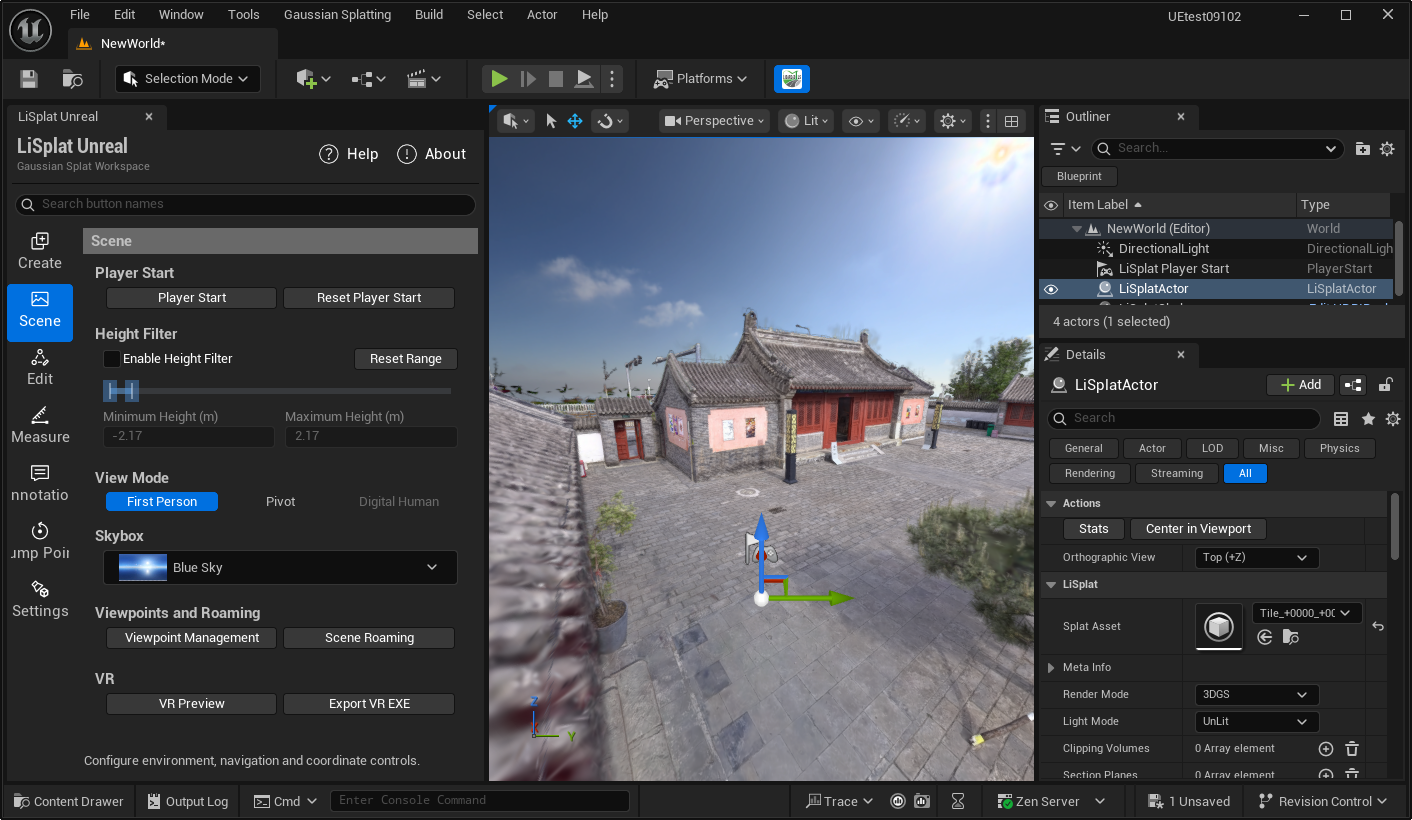Image resolution: width=1412 pixels, height=820 pixels.
Task: Click the Details table view icon
Action: (x=1341, y=419)
